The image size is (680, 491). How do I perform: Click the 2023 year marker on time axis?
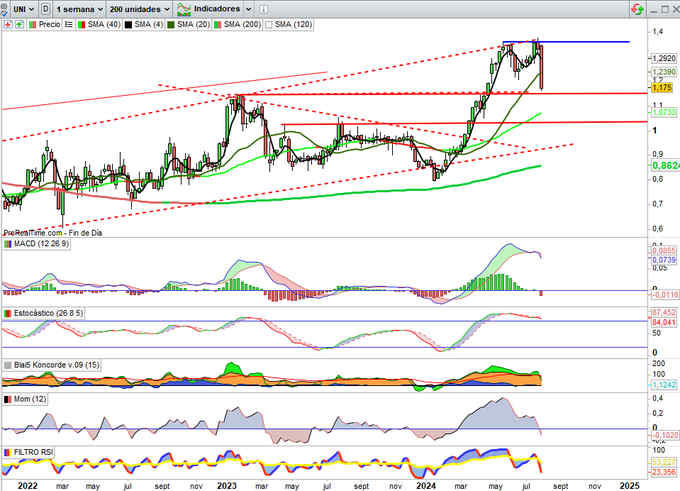pyautogui.click(x=227, y=486)
